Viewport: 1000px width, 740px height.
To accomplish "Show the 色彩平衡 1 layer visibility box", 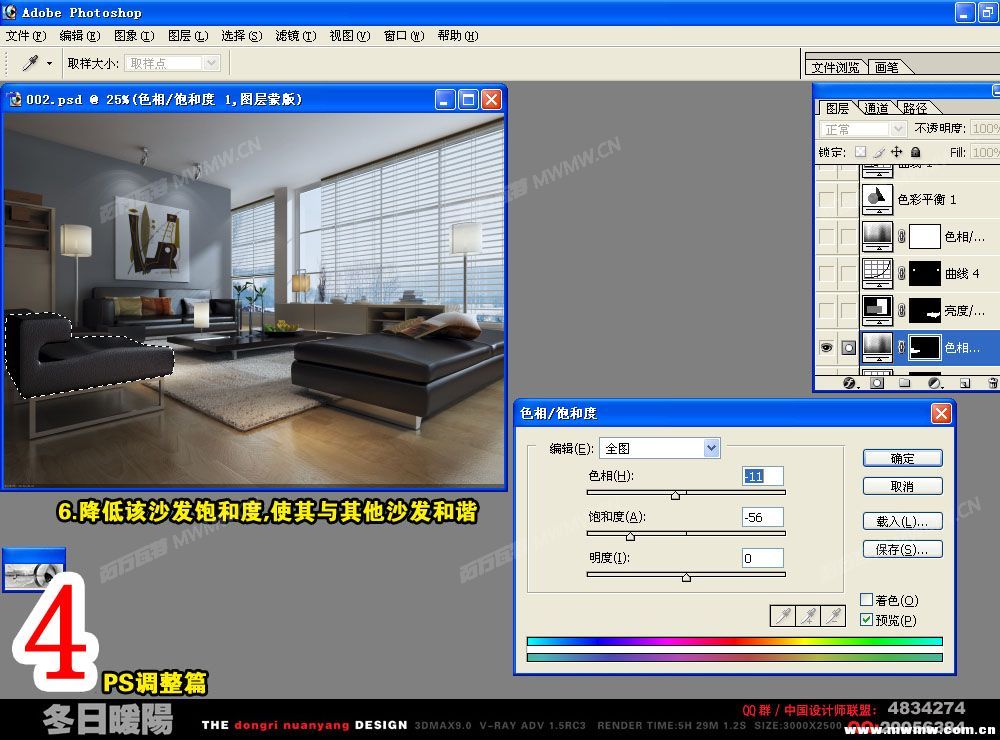I will pyautogui.click(x=827, y=200).
